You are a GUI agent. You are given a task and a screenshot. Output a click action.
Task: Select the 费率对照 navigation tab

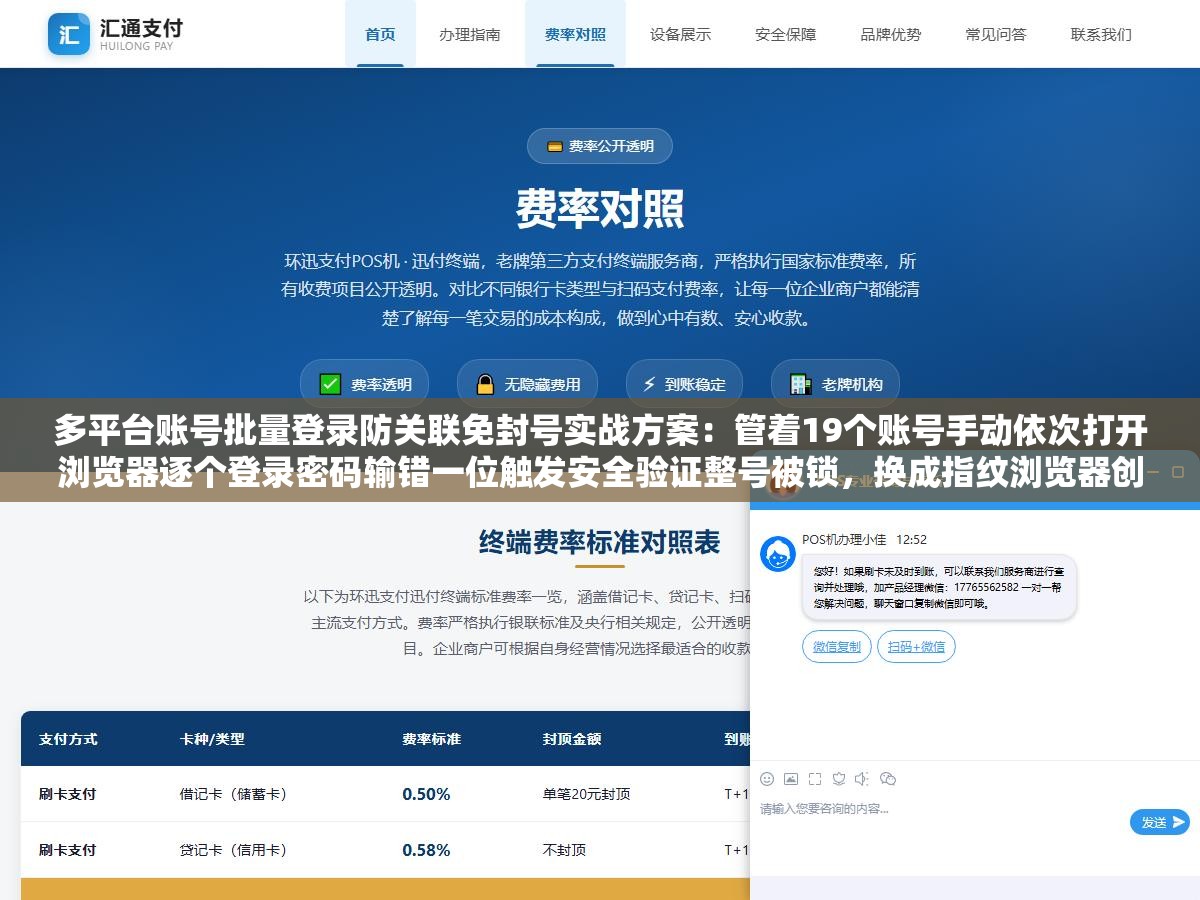(575, 34)
